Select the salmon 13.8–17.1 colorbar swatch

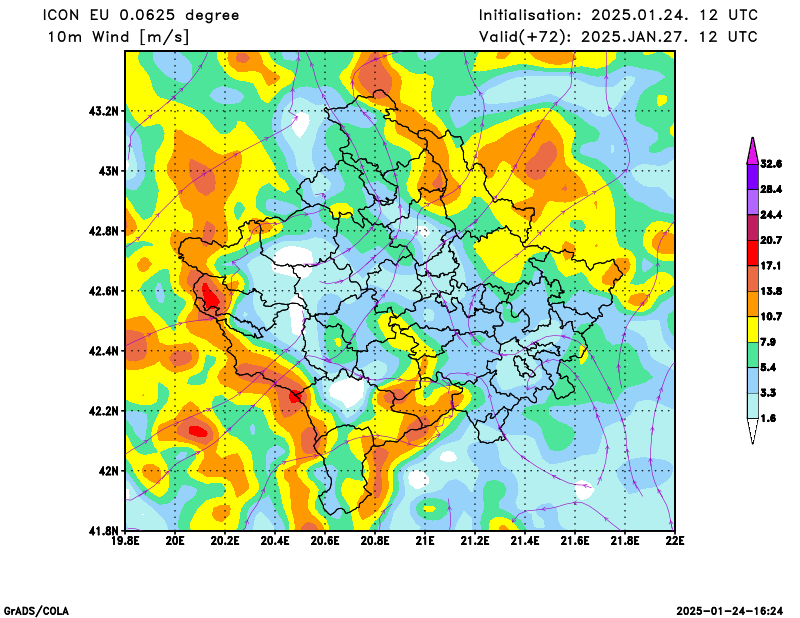pyautogui.click(x=753, y=279)
